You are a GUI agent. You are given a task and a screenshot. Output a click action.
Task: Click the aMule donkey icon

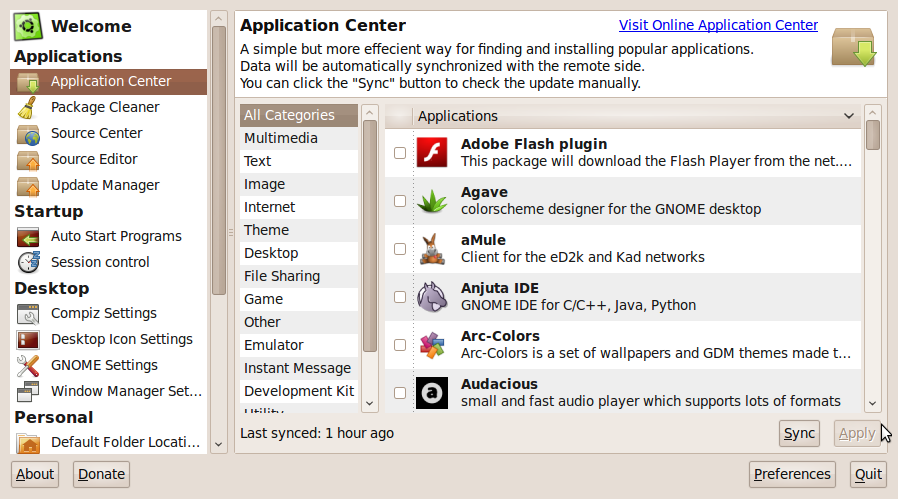(431, 249)
